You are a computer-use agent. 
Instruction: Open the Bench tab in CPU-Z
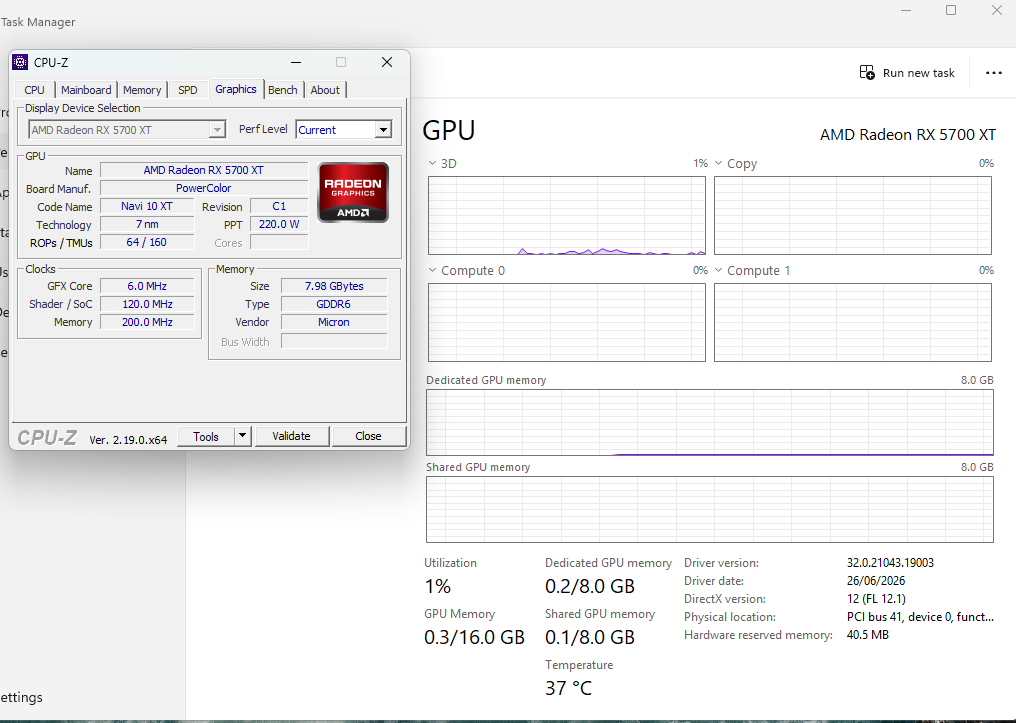283,90
